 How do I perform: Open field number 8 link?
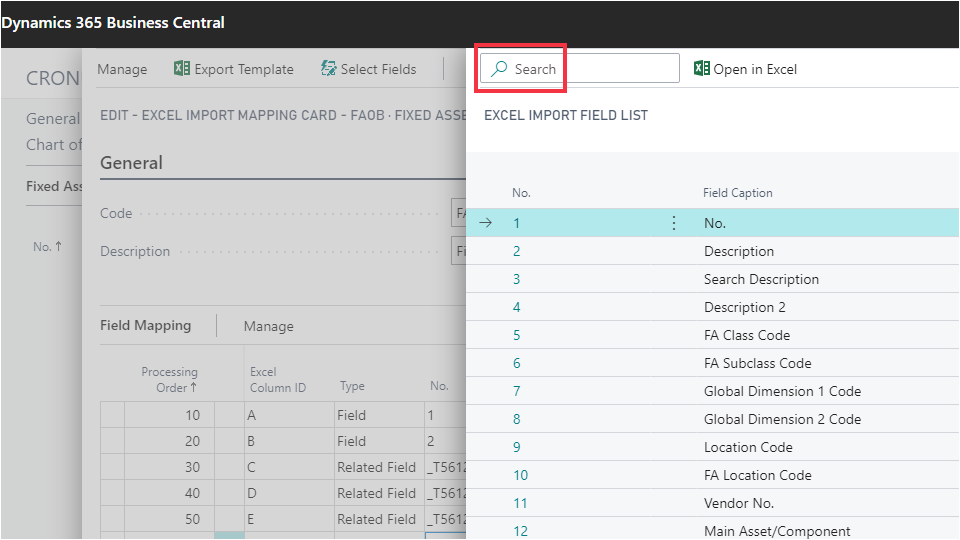[517, 419]
